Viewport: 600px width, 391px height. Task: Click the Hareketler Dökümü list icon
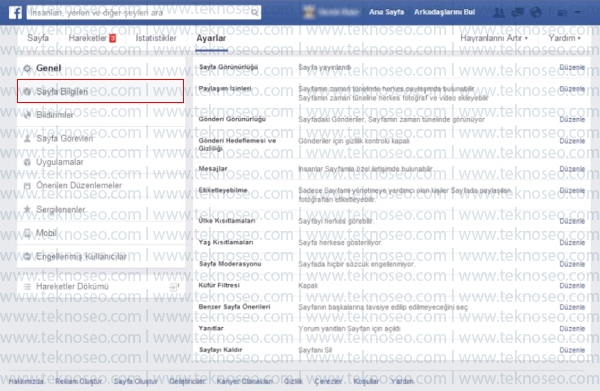(27, 287)
